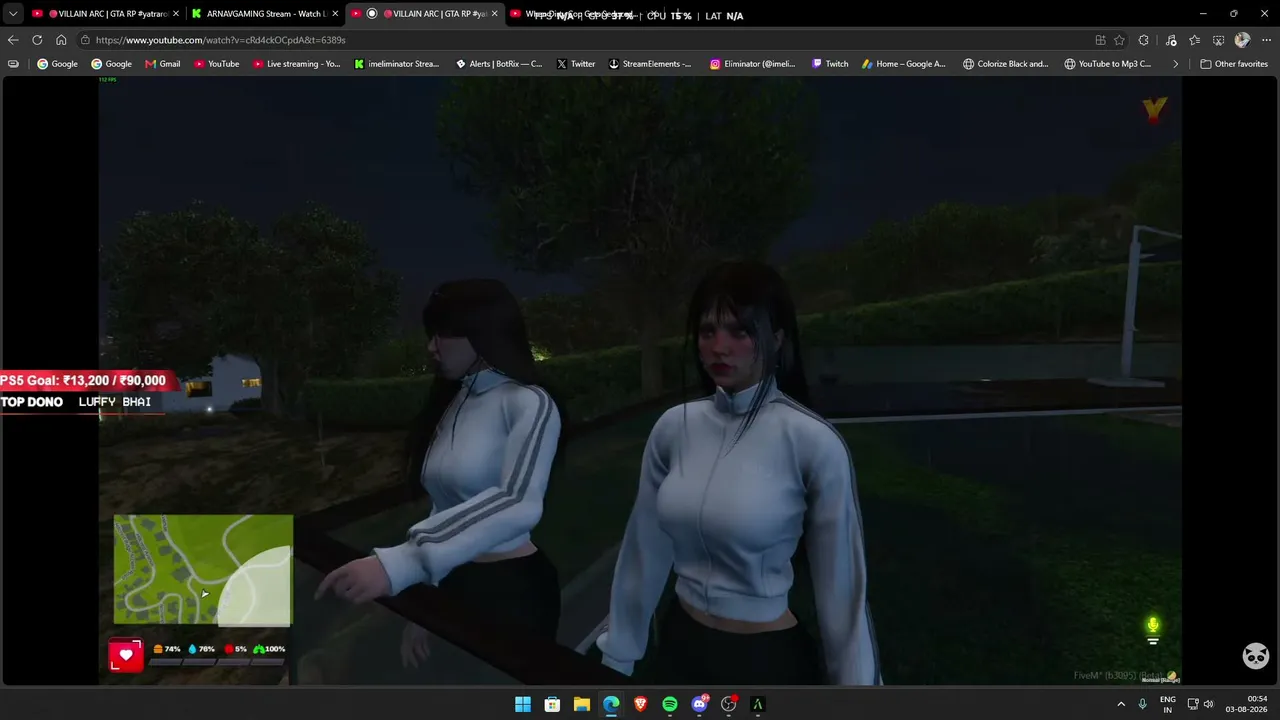Screen dimensions: 1280x720
Task: Add this page to favorites star
Action: 1120,40
